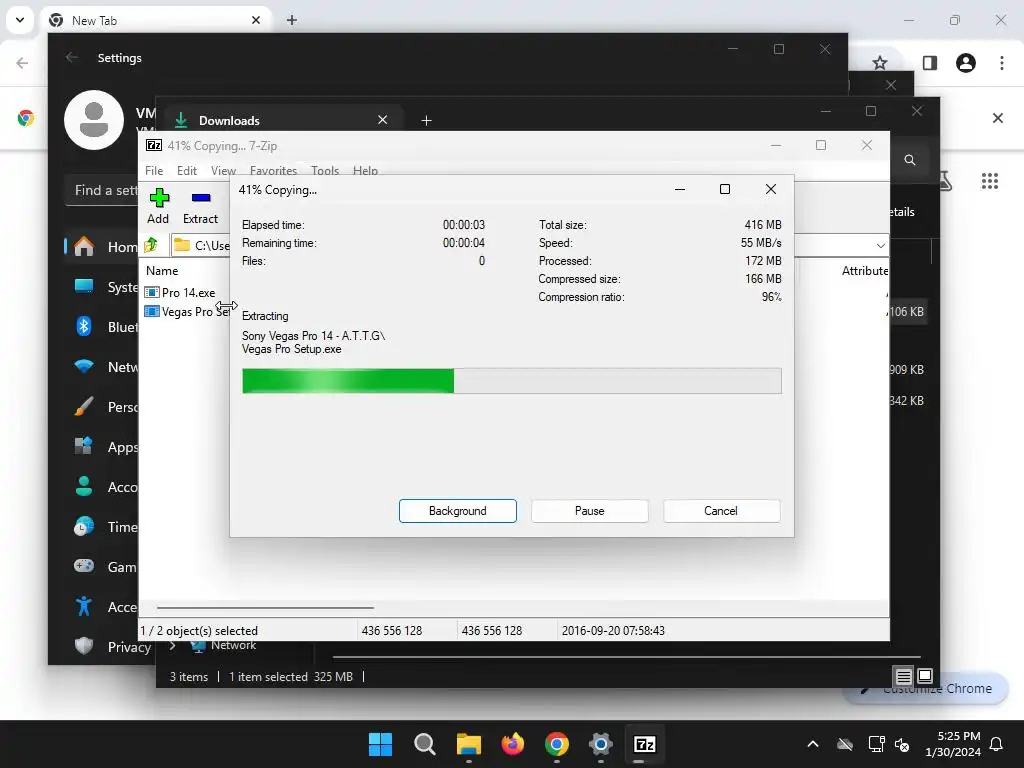
Task: Click the Extract toolbar icon in 7-Zip
Action: tap(200, 206)
